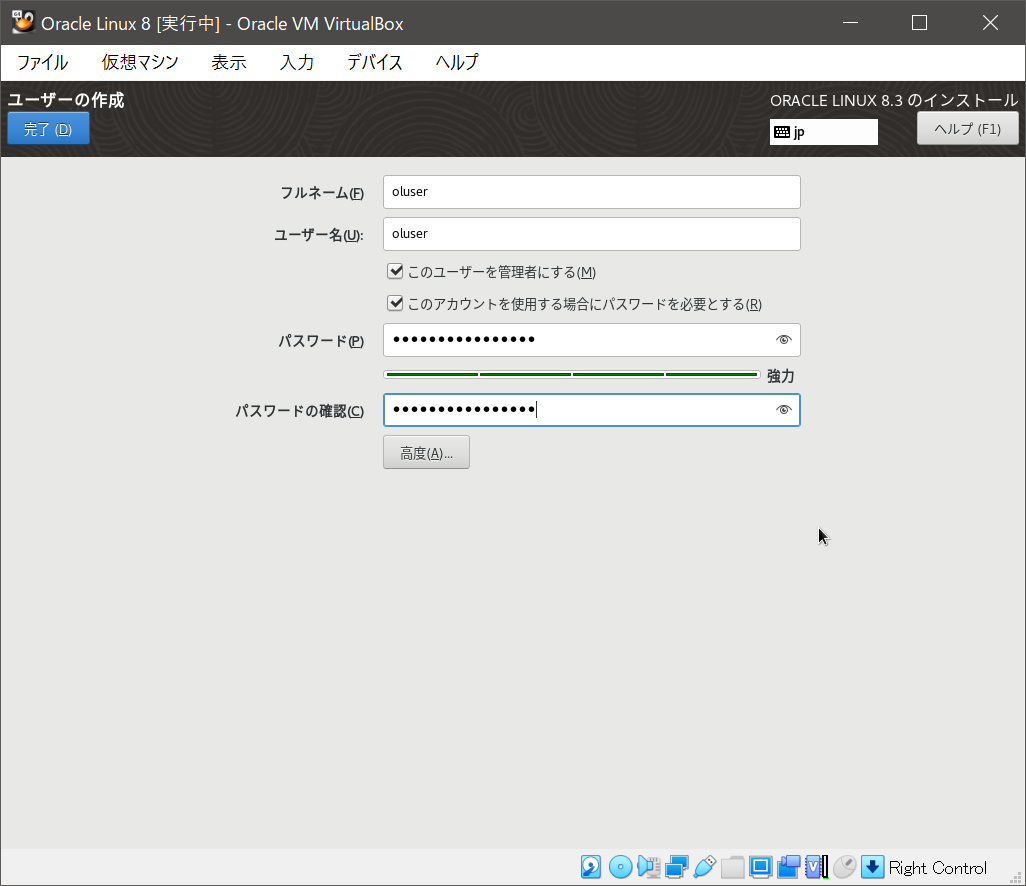
Task: Toggle require password for account checkbox
Action: (x=395, y=303)
